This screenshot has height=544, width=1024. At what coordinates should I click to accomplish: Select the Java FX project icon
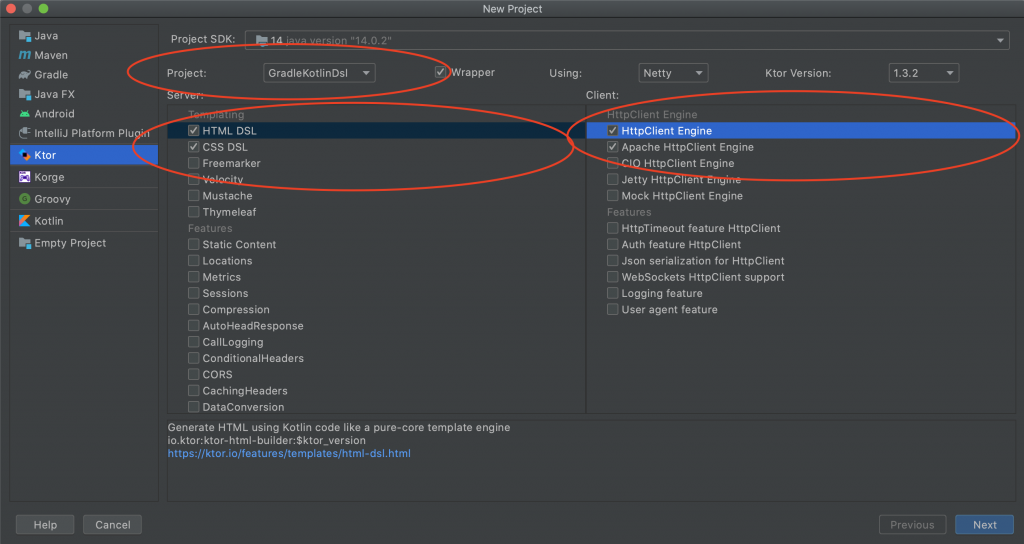pyautogui.click(x=25, y=94)
